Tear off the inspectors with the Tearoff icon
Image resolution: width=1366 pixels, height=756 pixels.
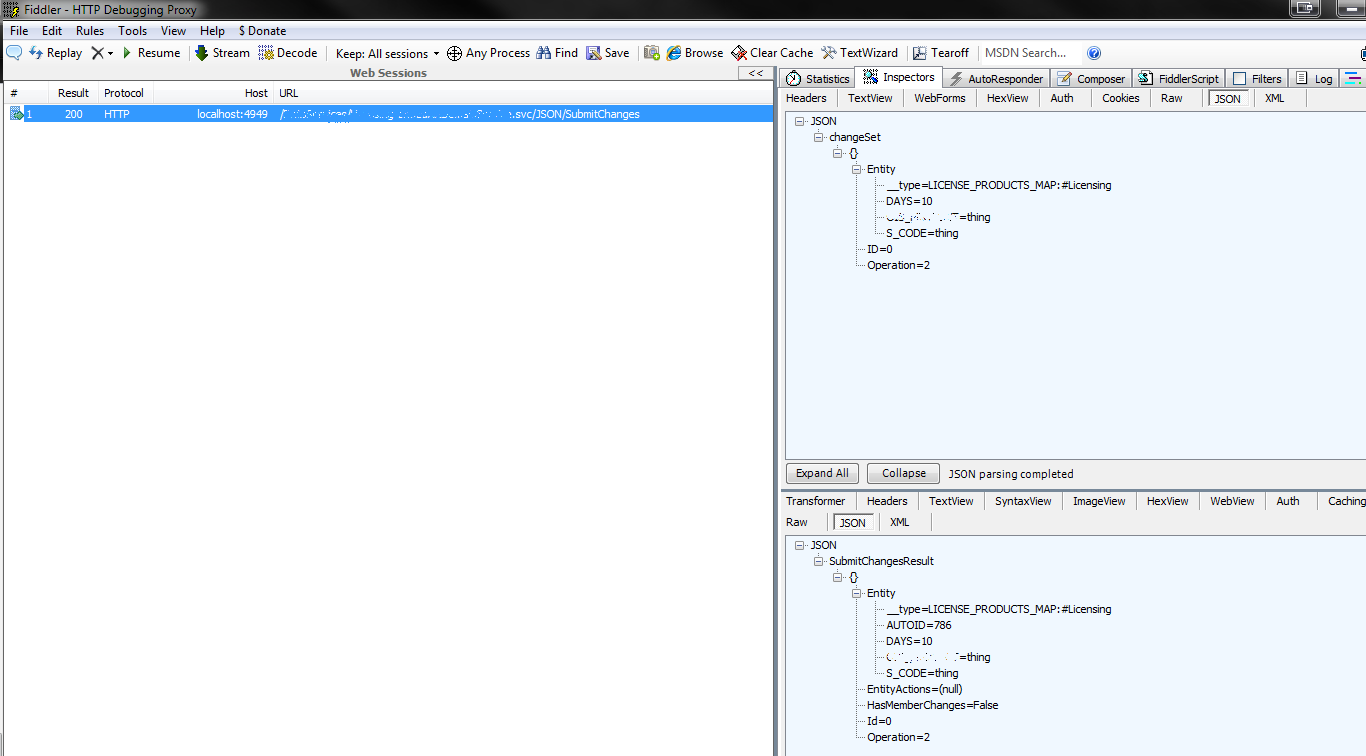pyautogui.click(x=941, y=53)
